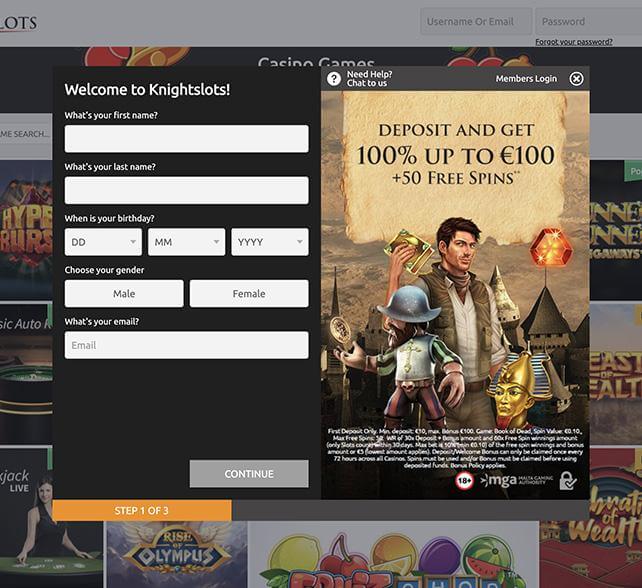This screenshot has height=588, width=642.
Task: Open the YYYY birthday year dropdown
Action: pyautogui.click(x=270, y=242)
